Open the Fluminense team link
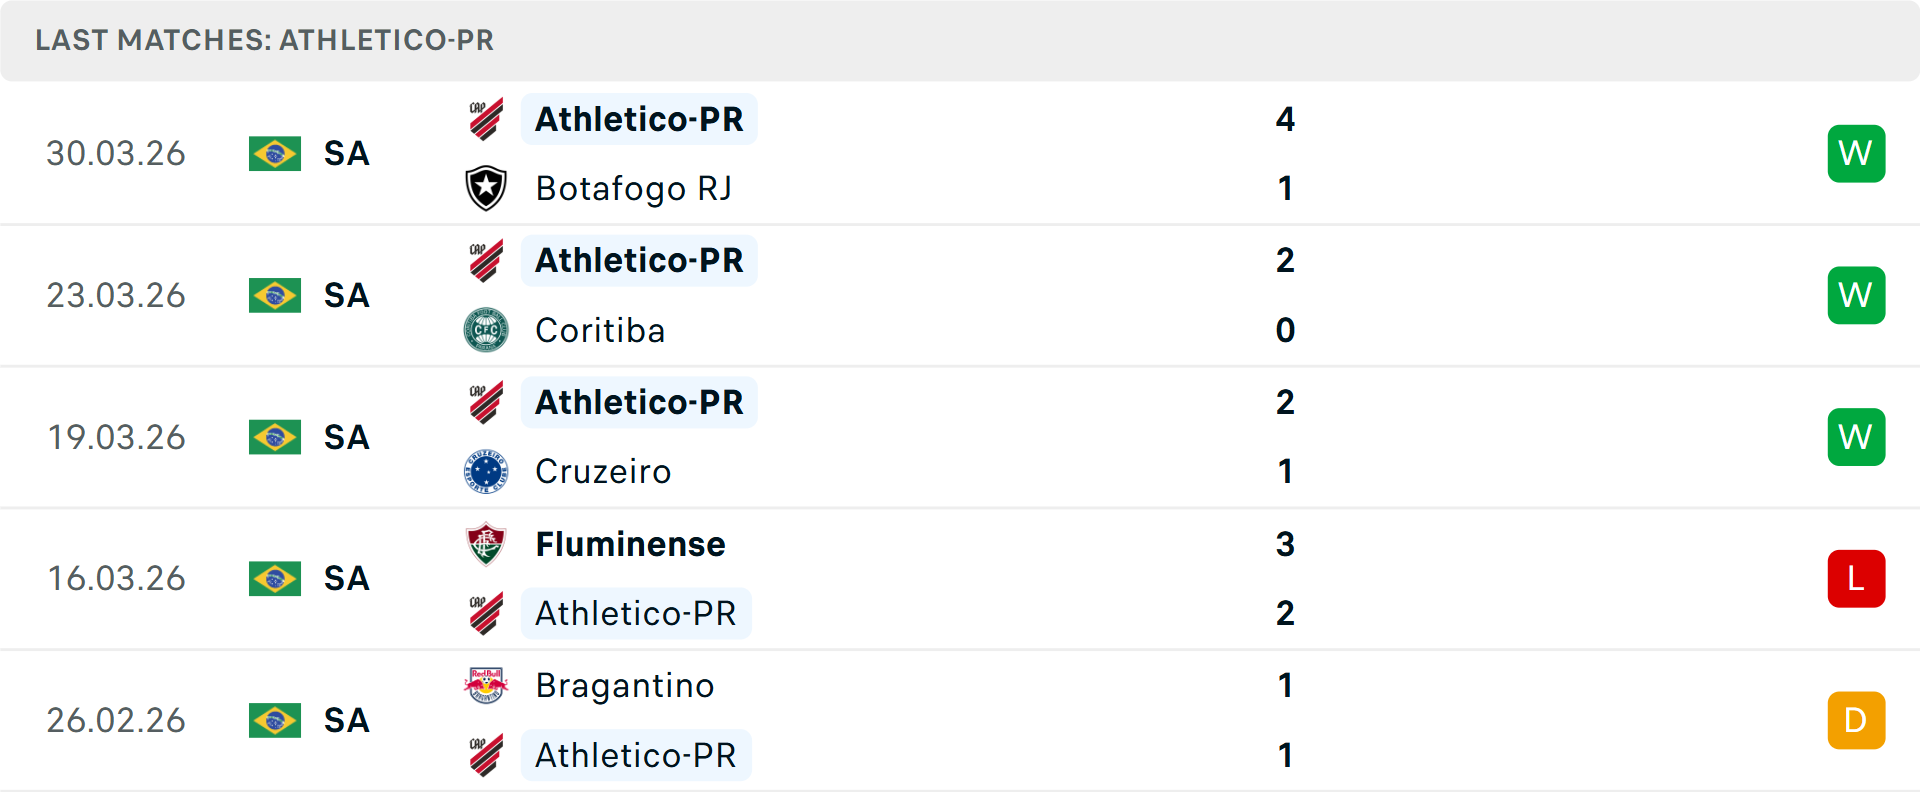Image resolution: width=1920 pixels, height=792 pixels. 630,544
